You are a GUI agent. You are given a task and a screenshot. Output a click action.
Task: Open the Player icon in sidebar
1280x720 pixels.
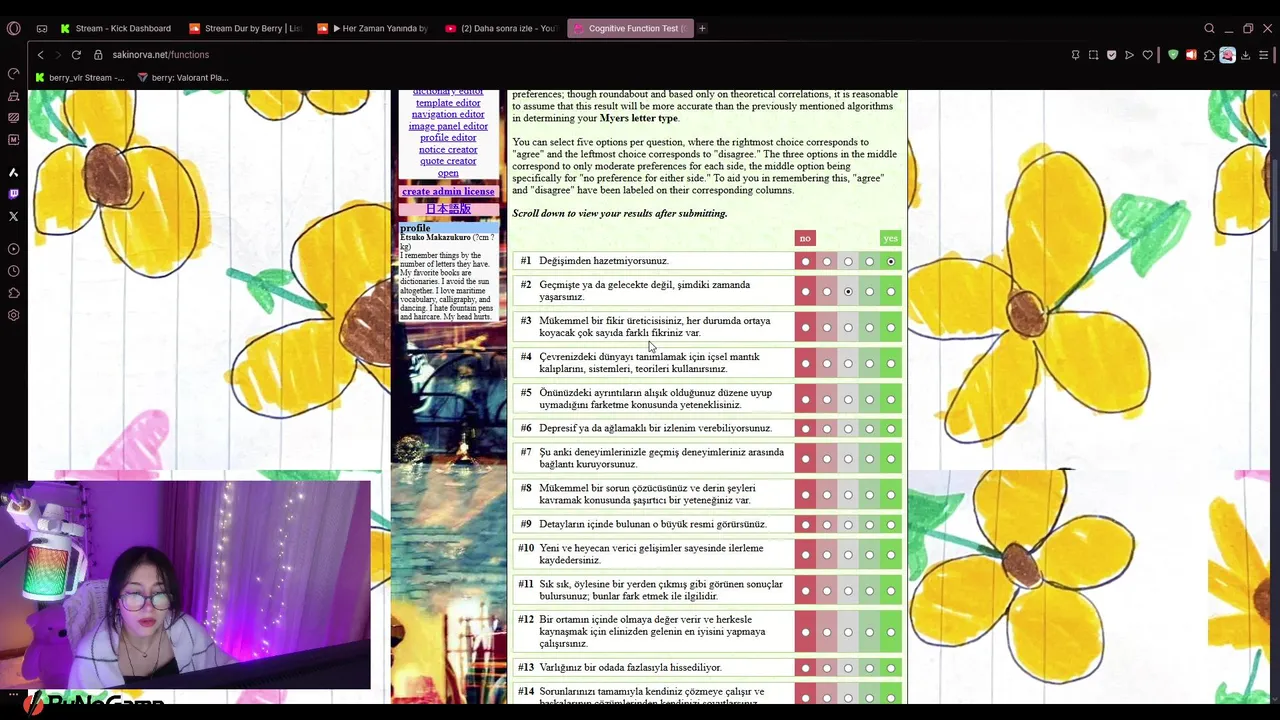[13, 249]
